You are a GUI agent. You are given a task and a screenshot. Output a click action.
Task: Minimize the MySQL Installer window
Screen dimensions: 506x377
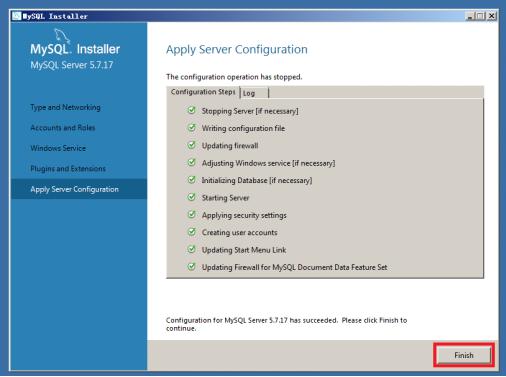[470, 16]
